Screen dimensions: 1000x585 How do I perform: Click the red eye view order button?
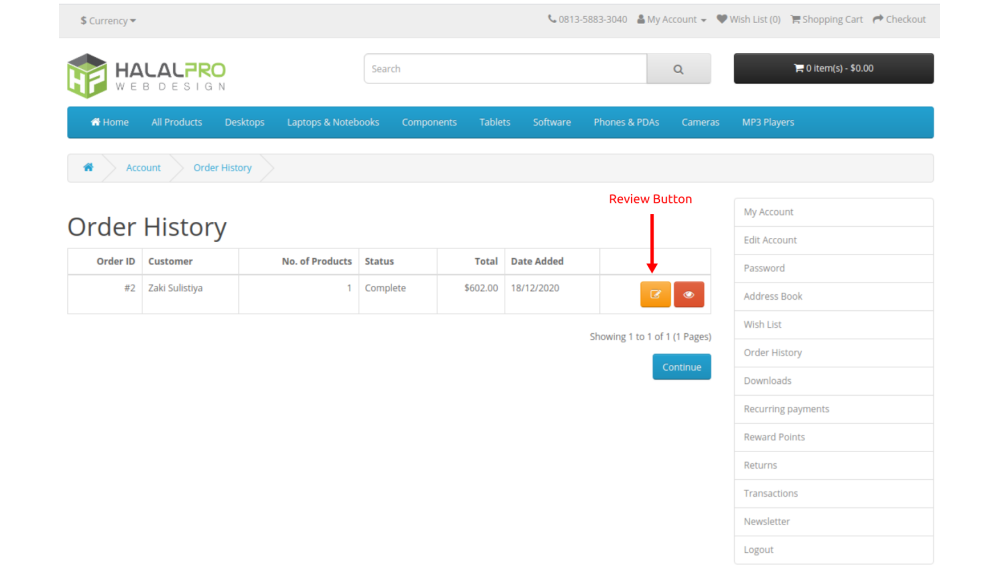[689, 295]
